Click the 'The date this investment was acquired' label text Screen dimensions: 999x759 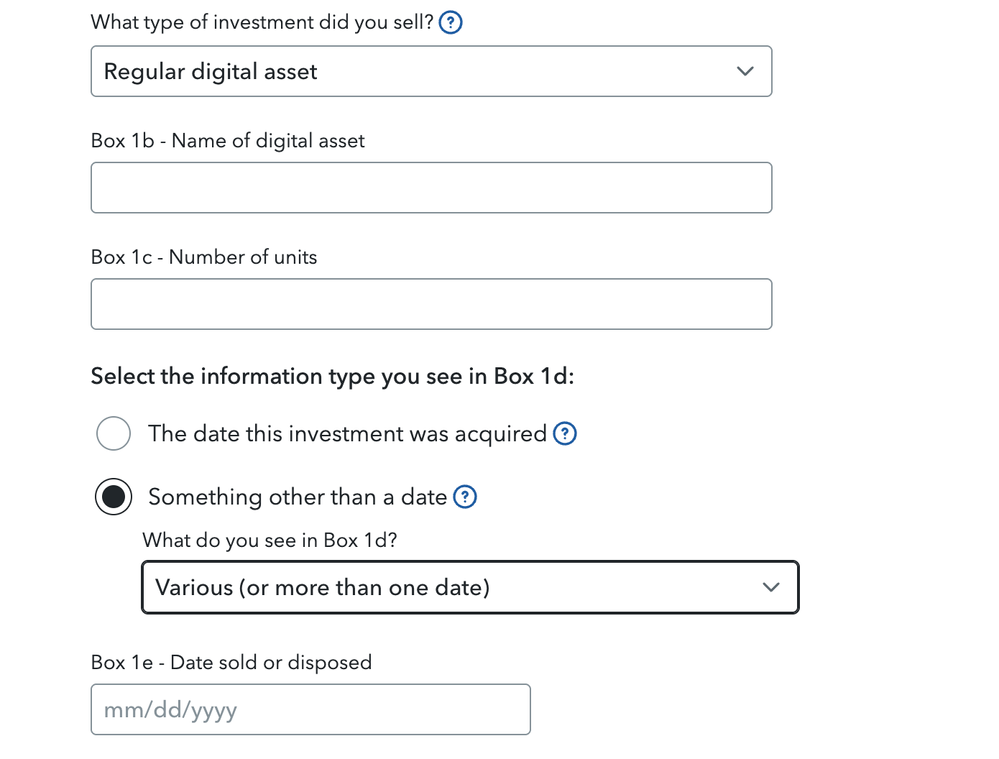(347, 434)
